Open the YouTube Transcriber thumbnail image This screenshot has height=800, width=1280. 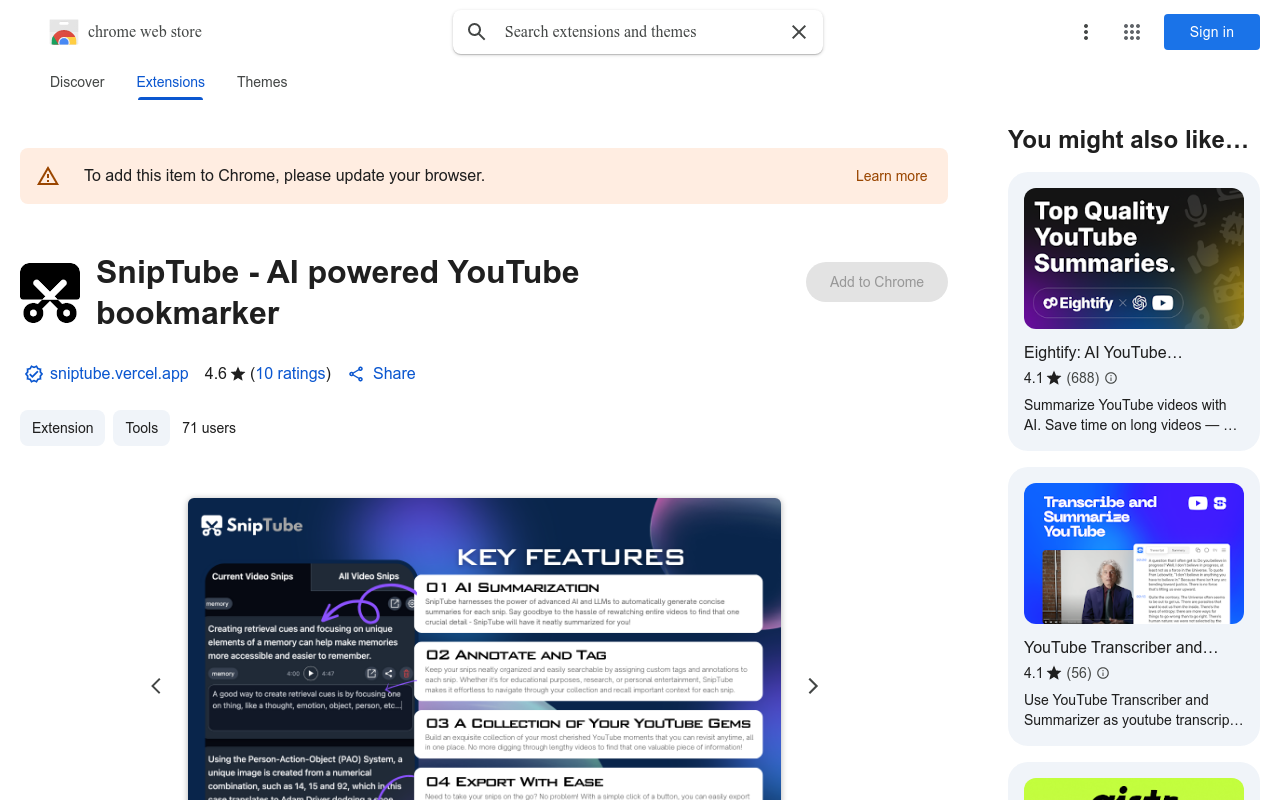click(x=1134, y=554)
